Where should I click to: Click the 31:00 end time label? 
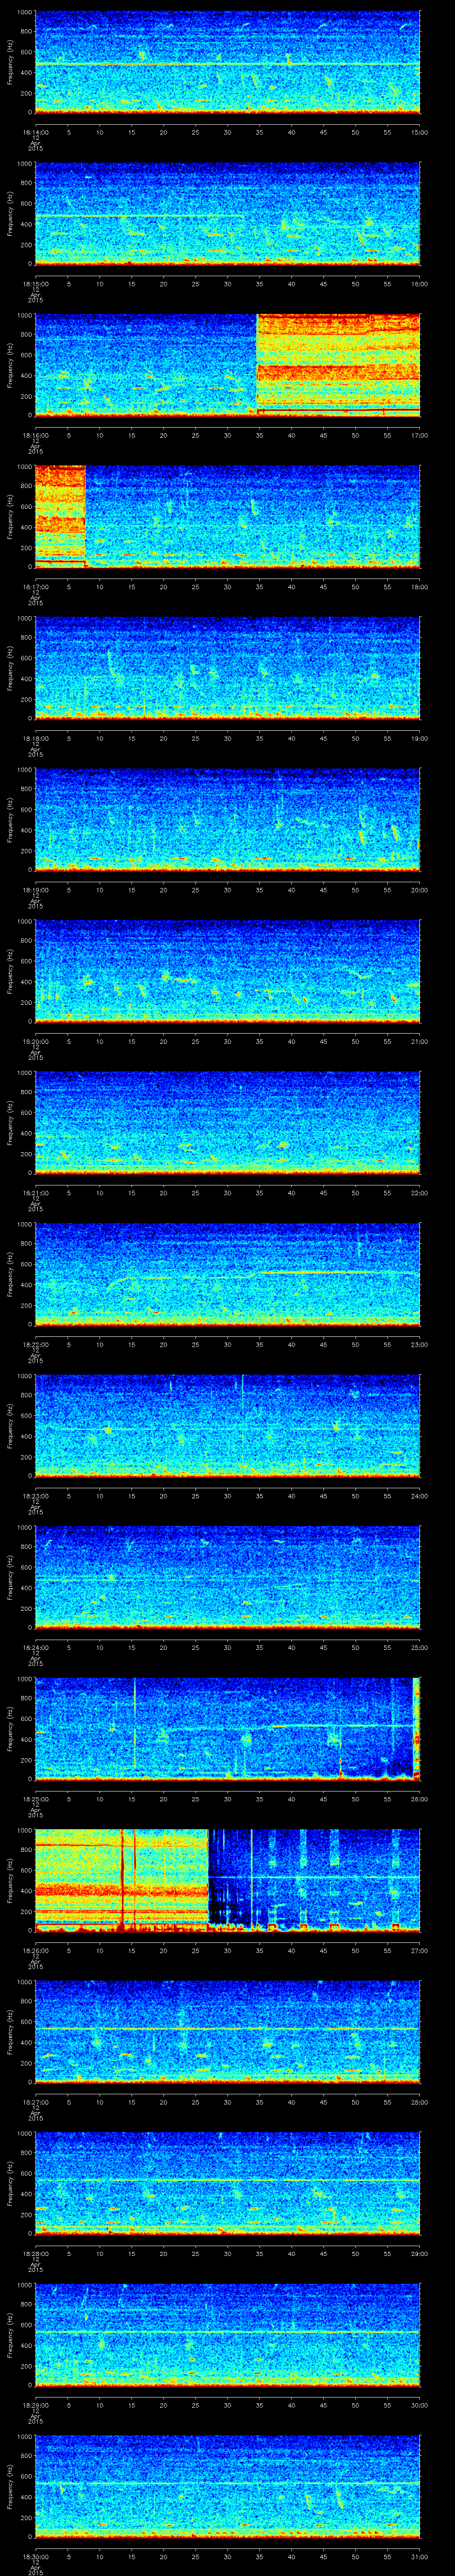[x=420, y=2556]
